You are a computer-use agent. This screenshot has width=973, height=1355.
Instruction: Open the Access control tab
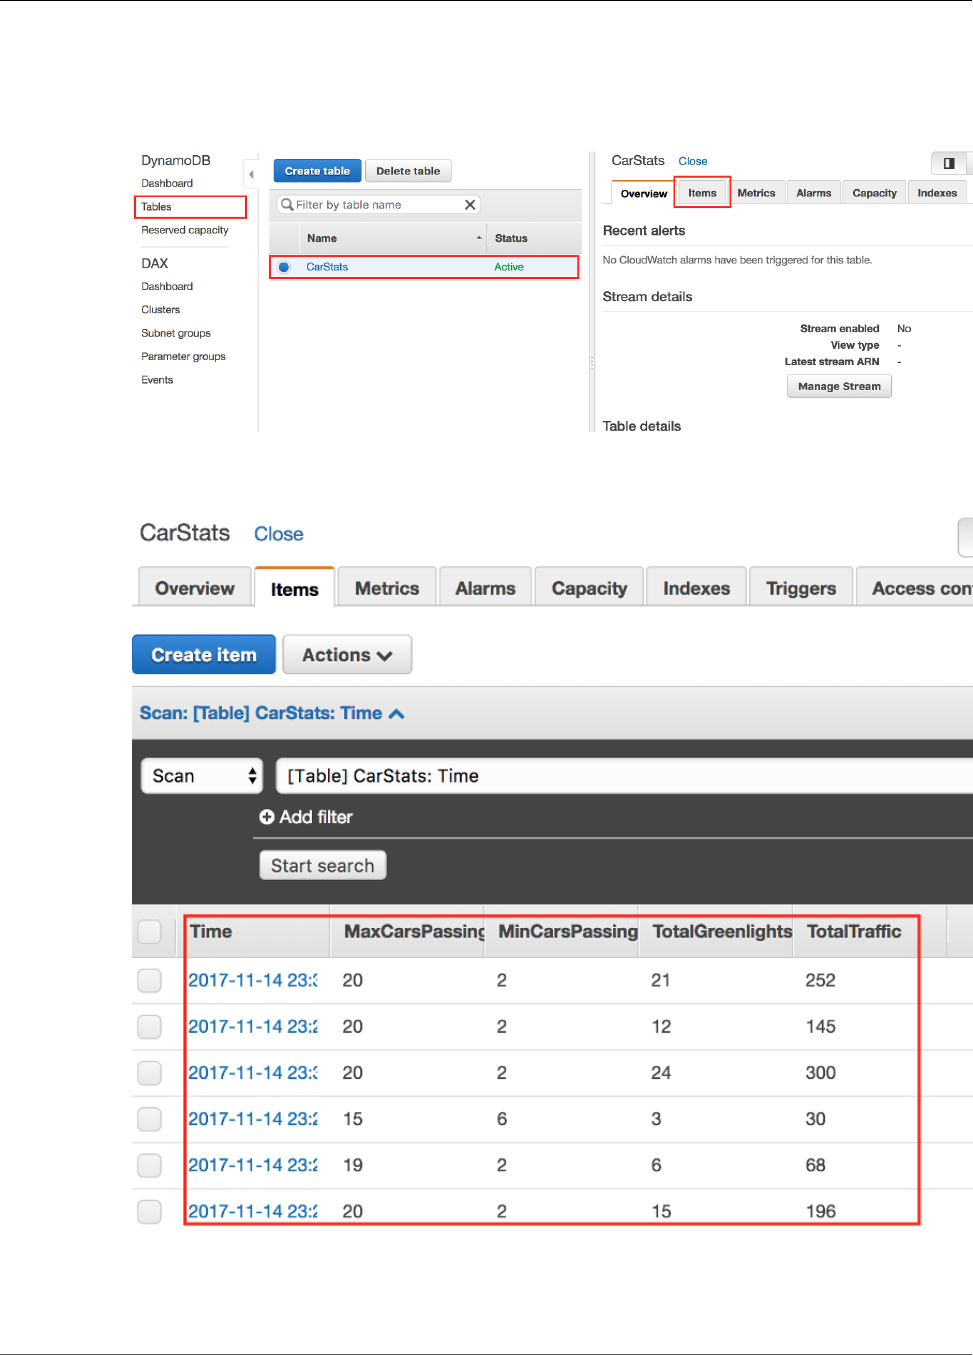[915, 588]
